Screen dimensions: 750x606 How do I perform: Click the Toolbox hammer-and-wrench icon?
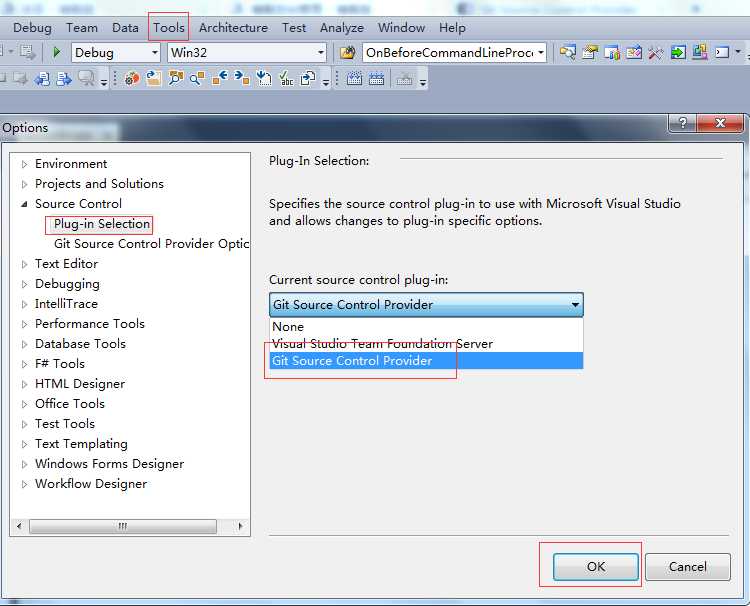coord(655,52)
